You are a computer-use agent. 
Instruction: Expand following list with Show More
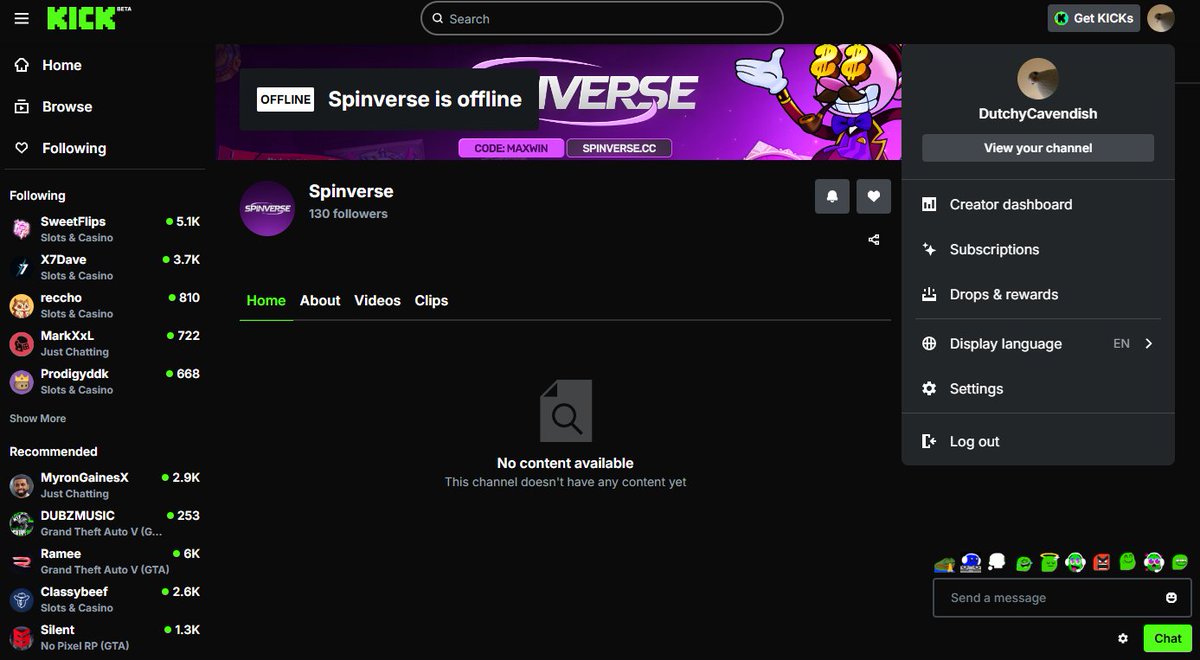pyautogui.click(x=38, y=418)
